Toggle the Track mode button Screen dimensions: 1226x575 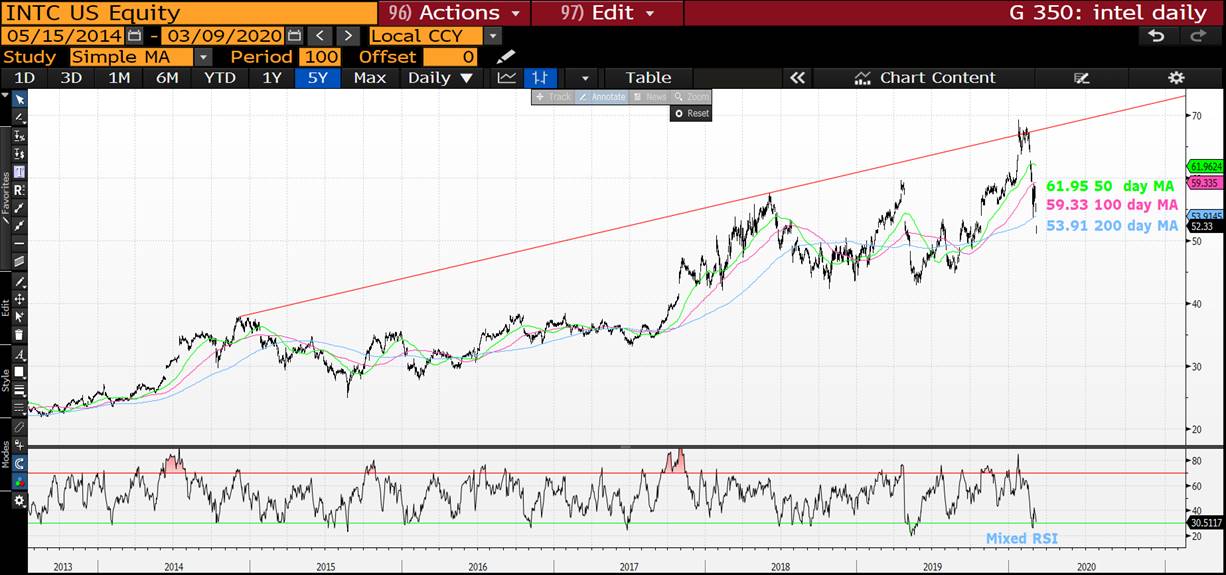553,97
